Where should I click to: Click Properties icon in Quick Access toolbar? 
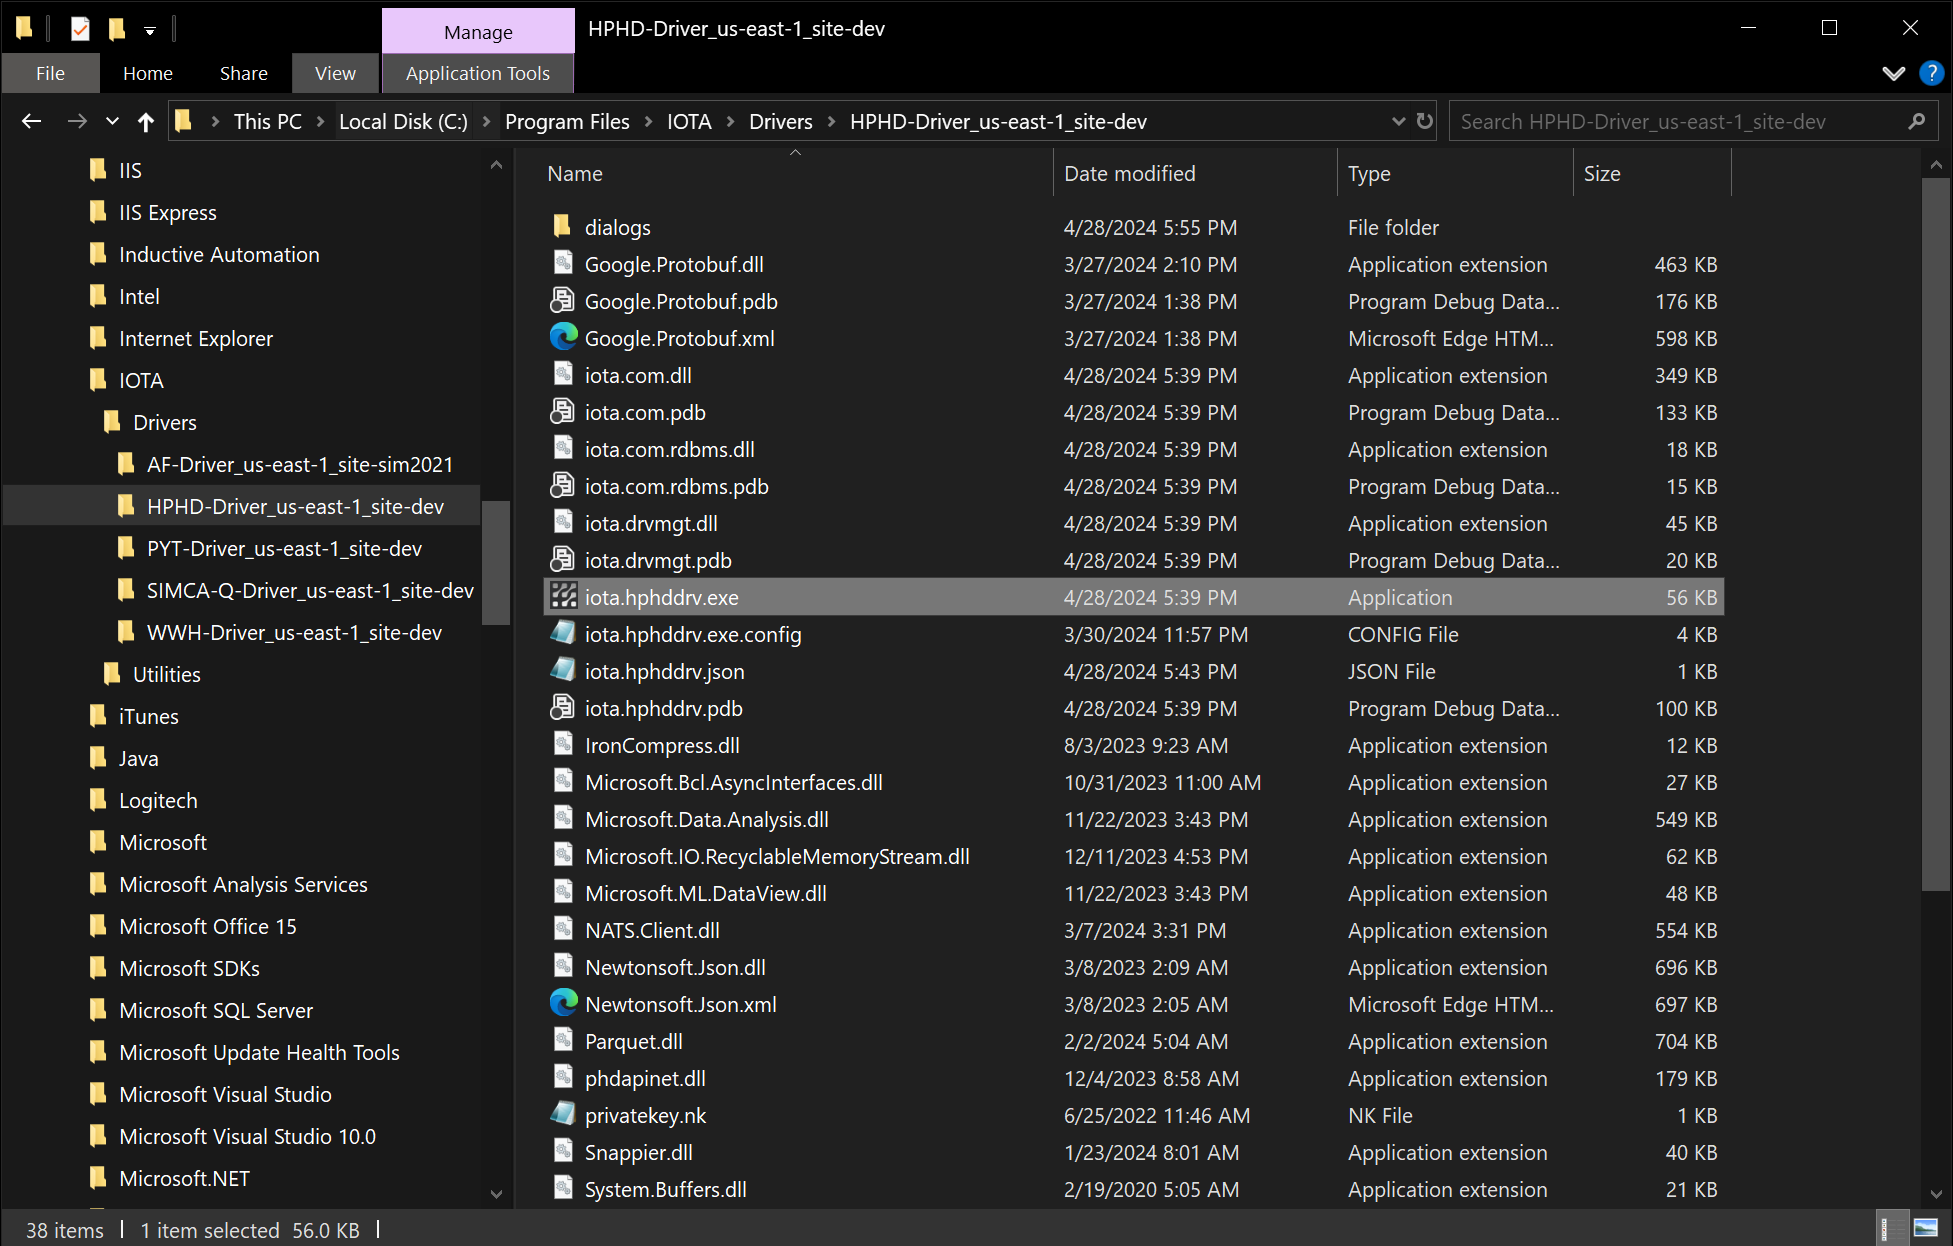click(x=81, y=29)
